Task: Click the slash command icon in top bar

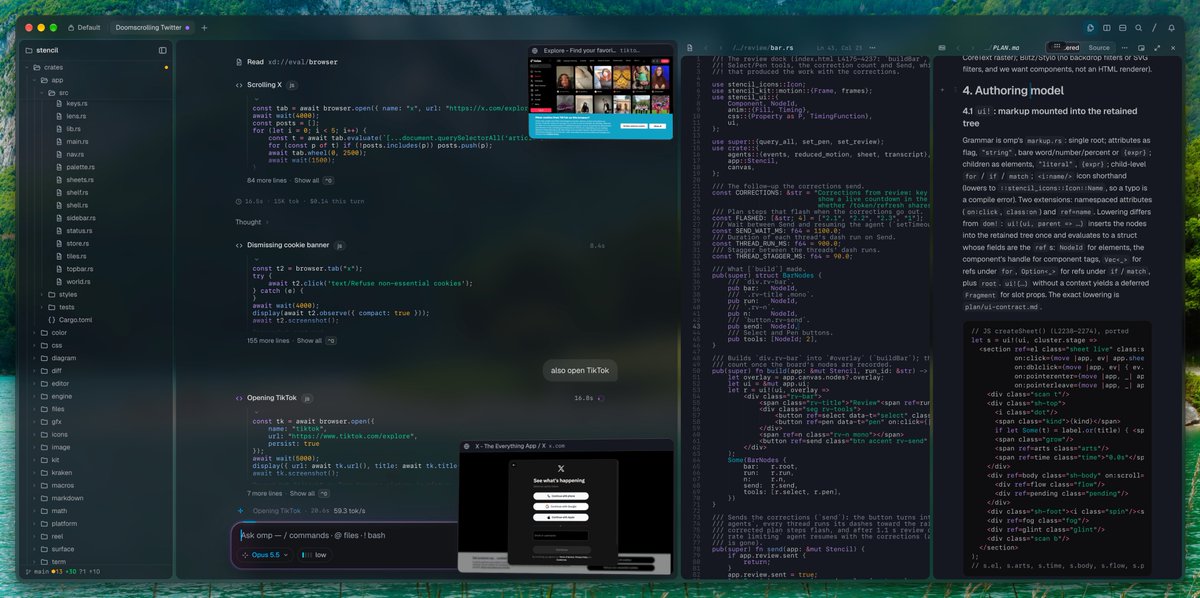Action: click(x=1155, y=28)
